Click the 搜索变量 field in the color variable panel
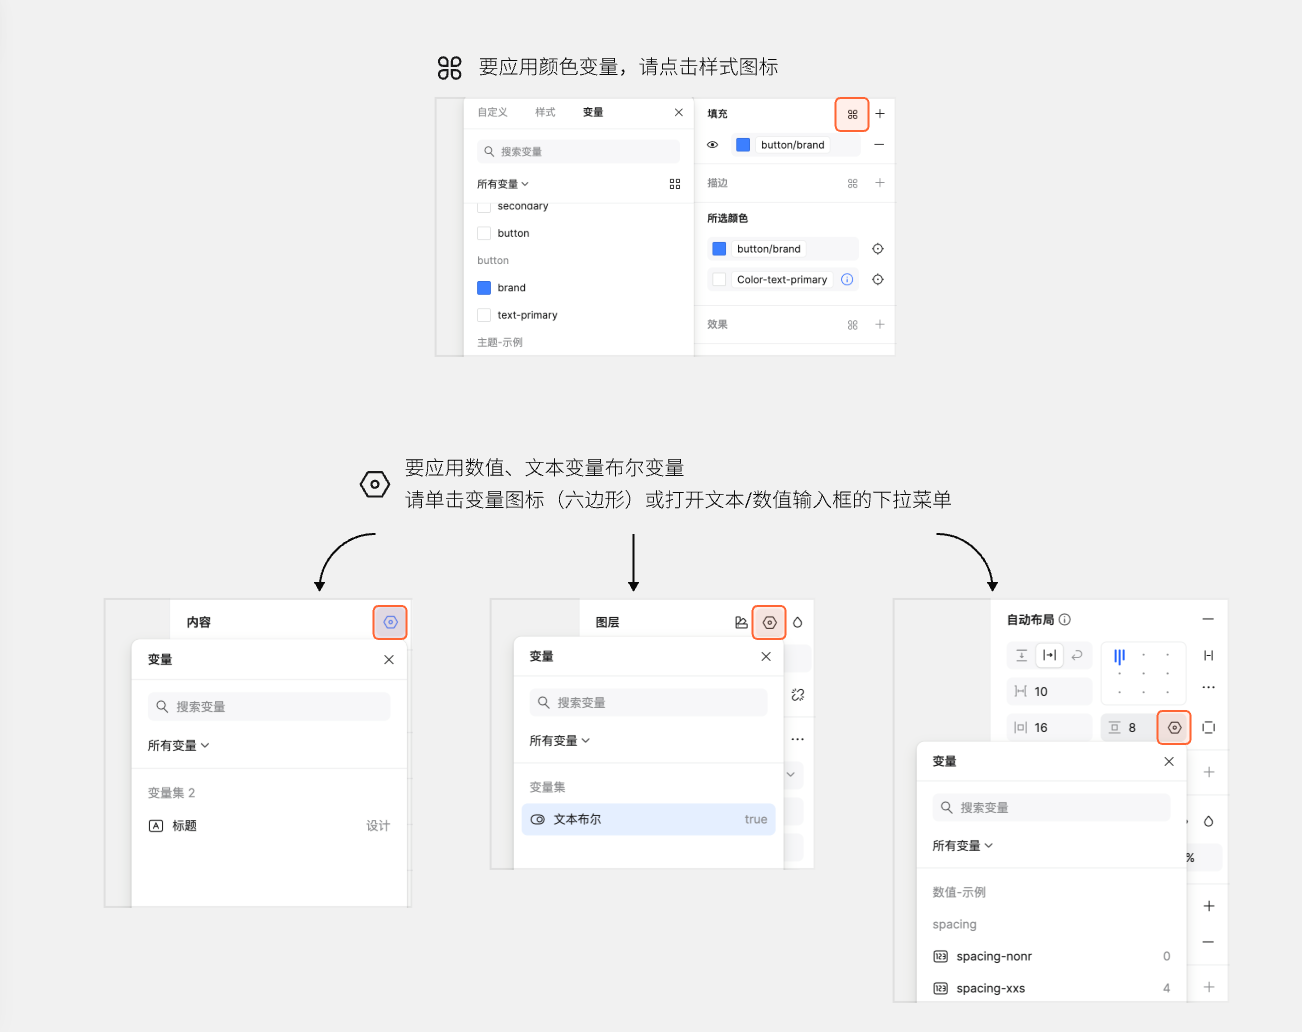This screenshot has height=1032, width=1302. click(x=579, y=152)
